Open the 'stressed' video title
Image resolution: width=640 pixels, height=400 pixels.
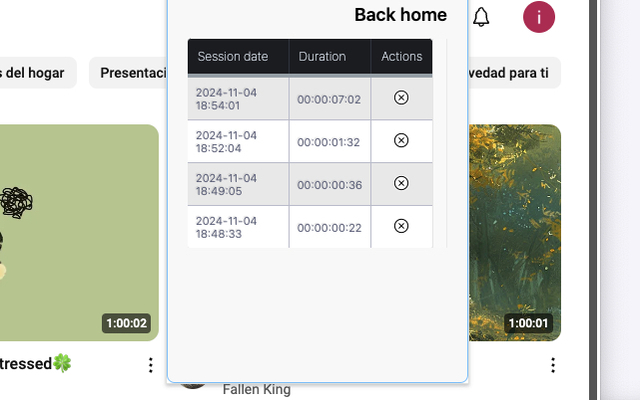(x=36, y=364)
